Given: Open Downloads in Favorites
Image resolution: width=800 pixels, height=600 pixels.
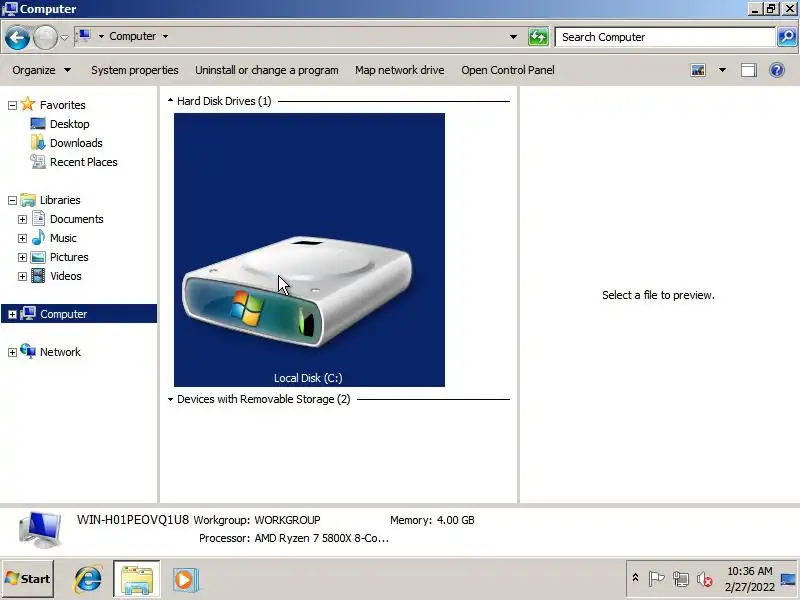Looking at the screenshot, I should (x=76, y=143).
